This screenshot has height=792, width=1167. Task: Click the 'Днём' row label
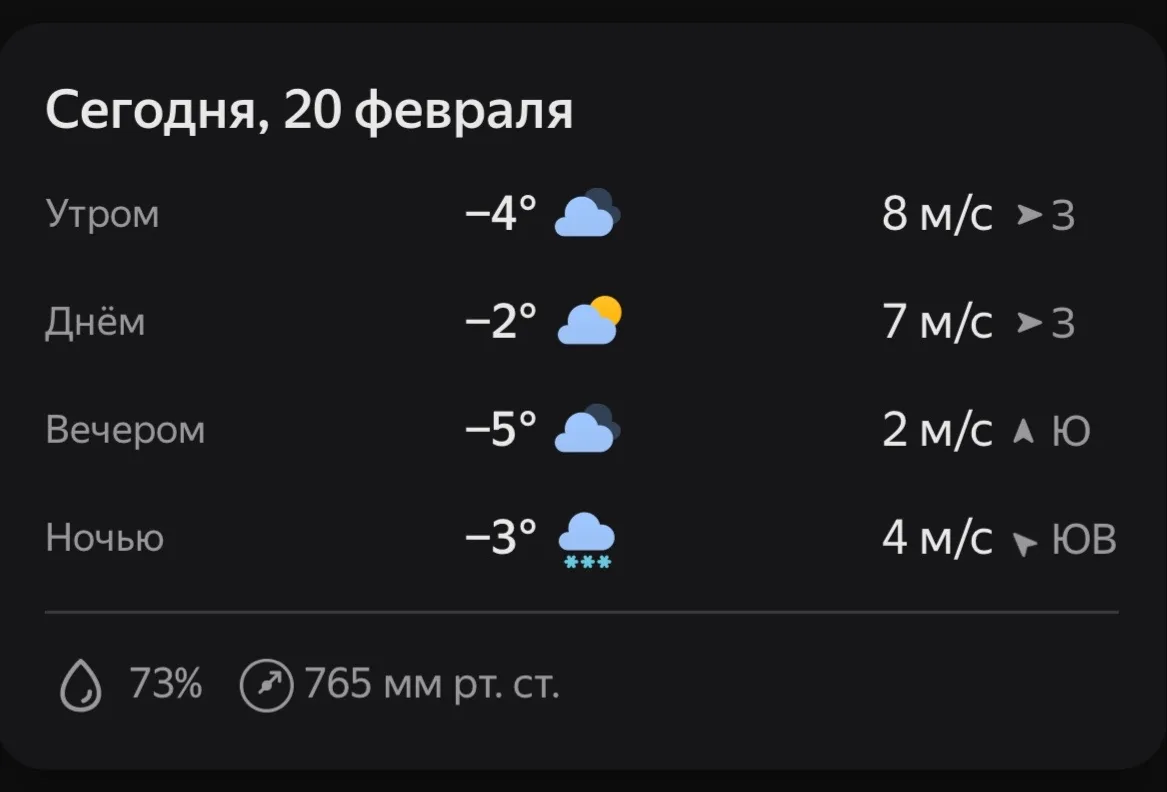tap(95, 322)
